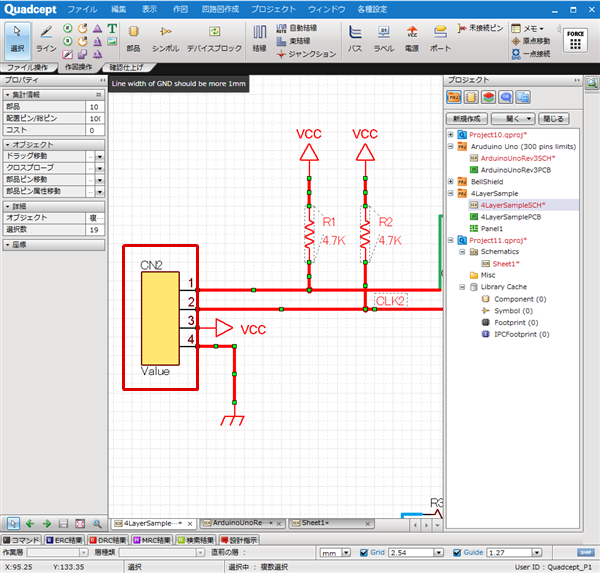Click the 部品 (Component) placement icon
Viewport: 600px width, 573px height.
[x=133, y=38]
